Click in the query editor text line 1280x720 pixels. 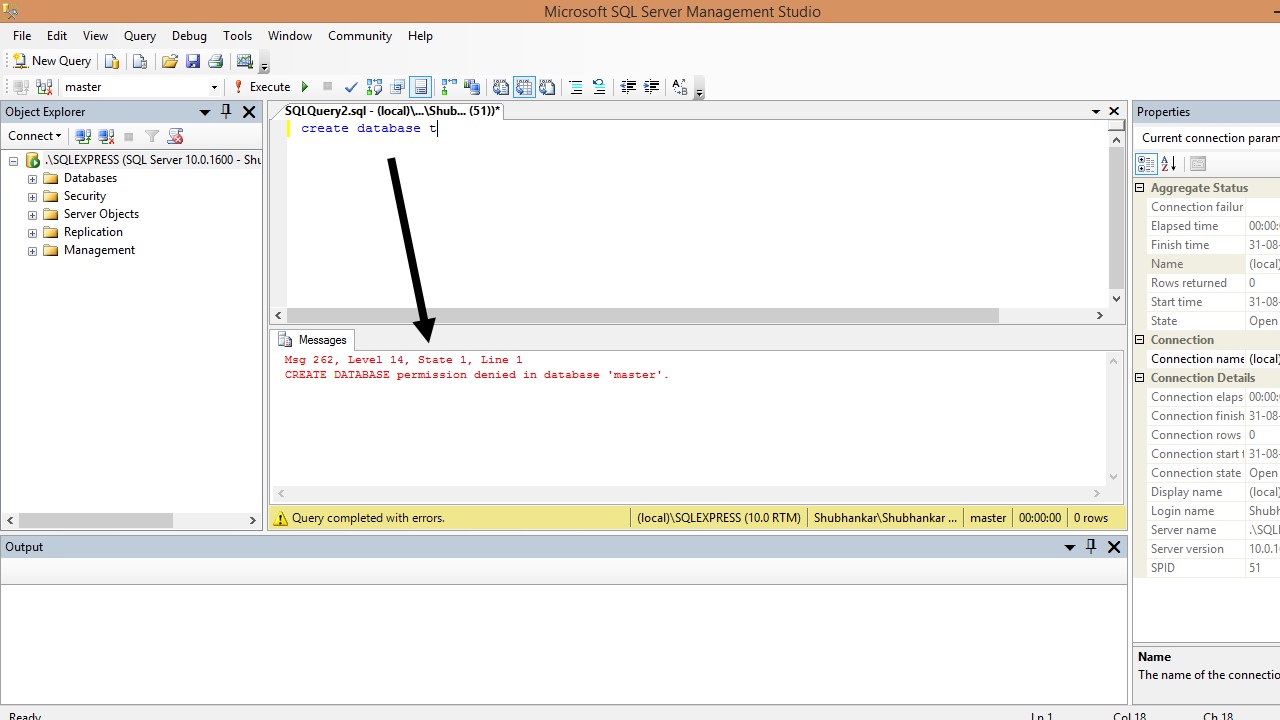[369, 128]
